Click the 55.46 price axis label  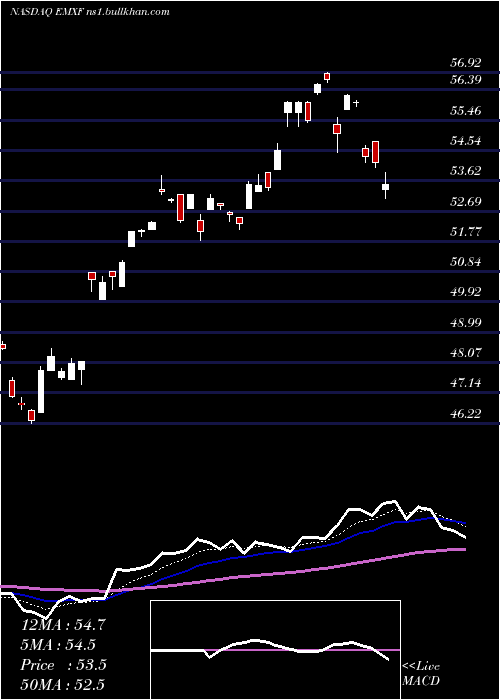465,110
